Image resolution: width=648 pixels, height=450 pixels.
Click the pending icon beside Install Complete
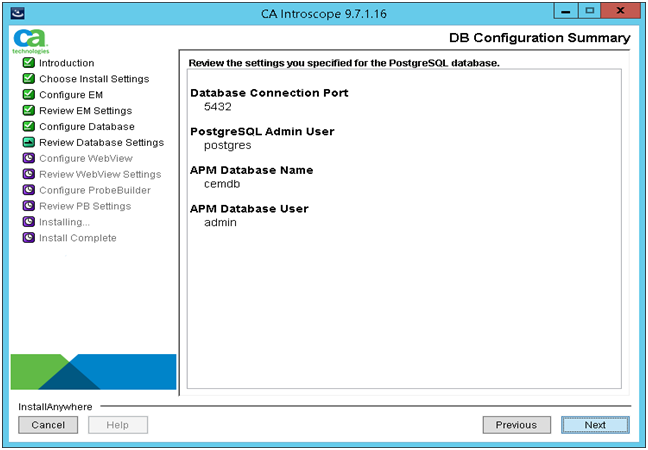[29, 238]
